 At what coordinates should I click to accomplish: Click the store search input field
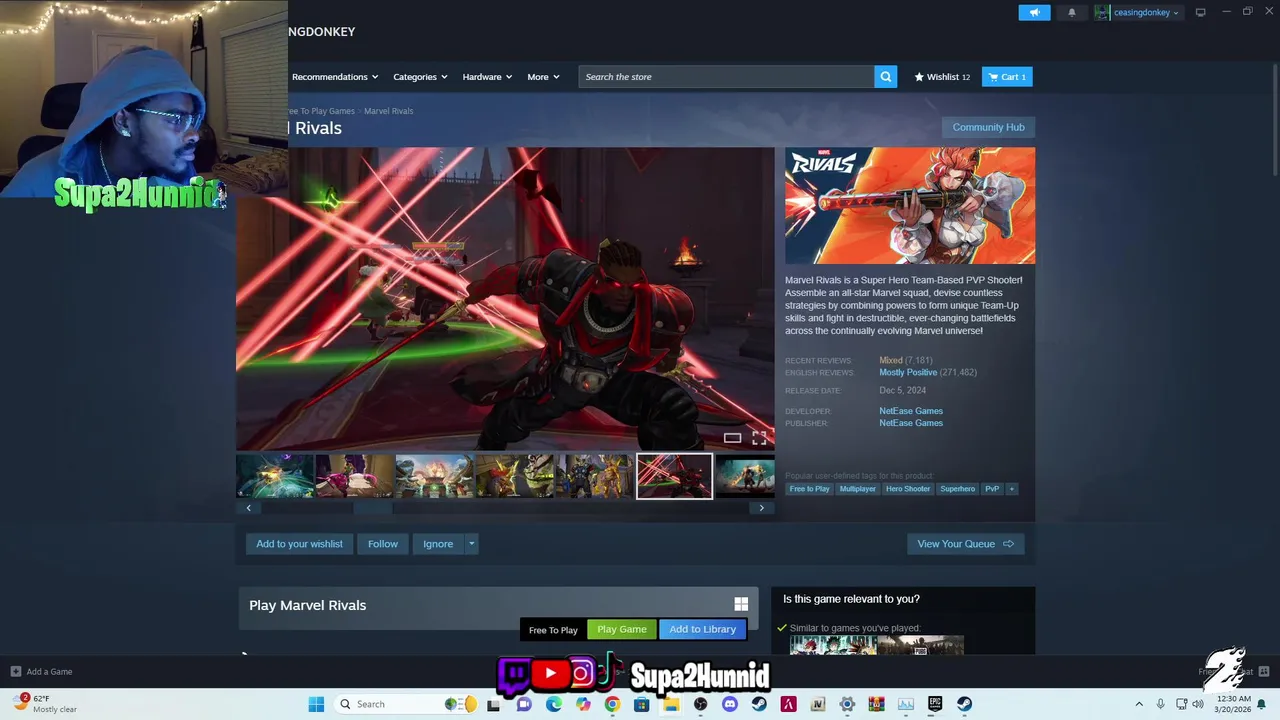(x=727, y=77)
